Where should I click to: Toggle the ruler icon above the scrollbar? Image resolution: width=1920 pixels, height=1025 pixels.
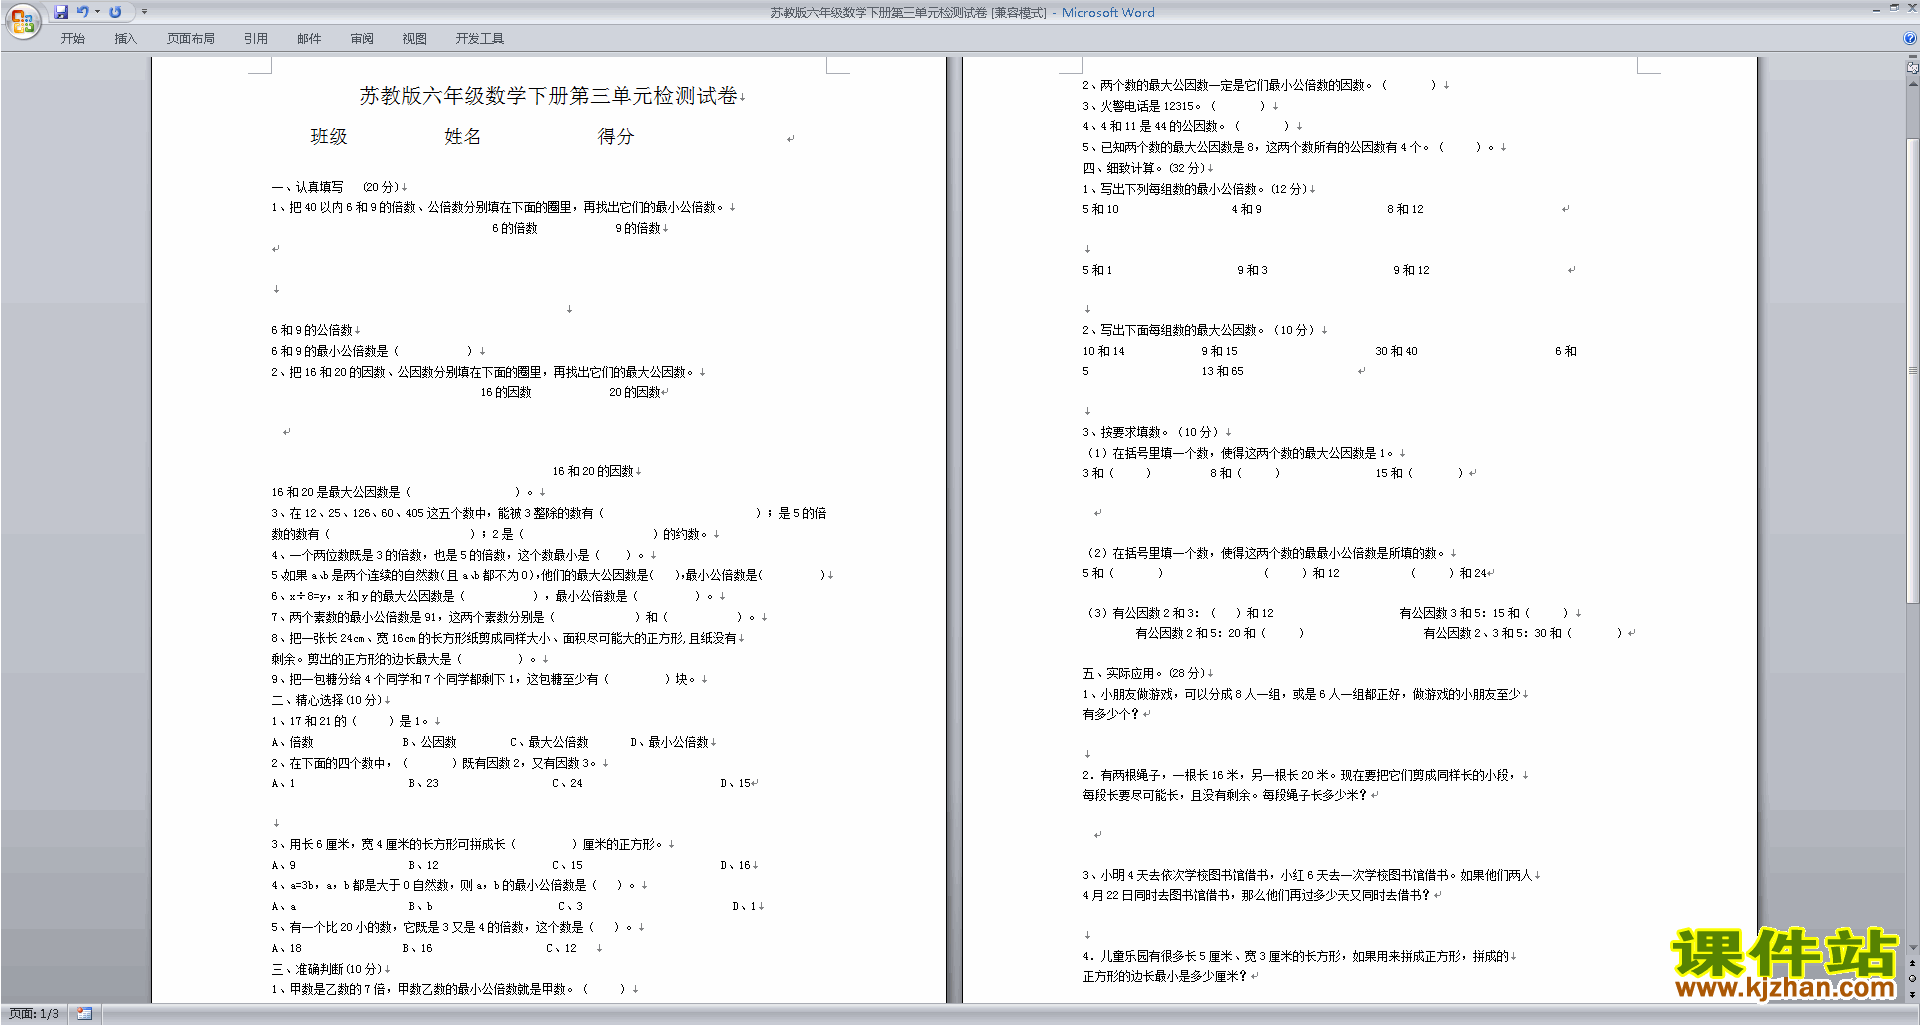click(1913, 68)
